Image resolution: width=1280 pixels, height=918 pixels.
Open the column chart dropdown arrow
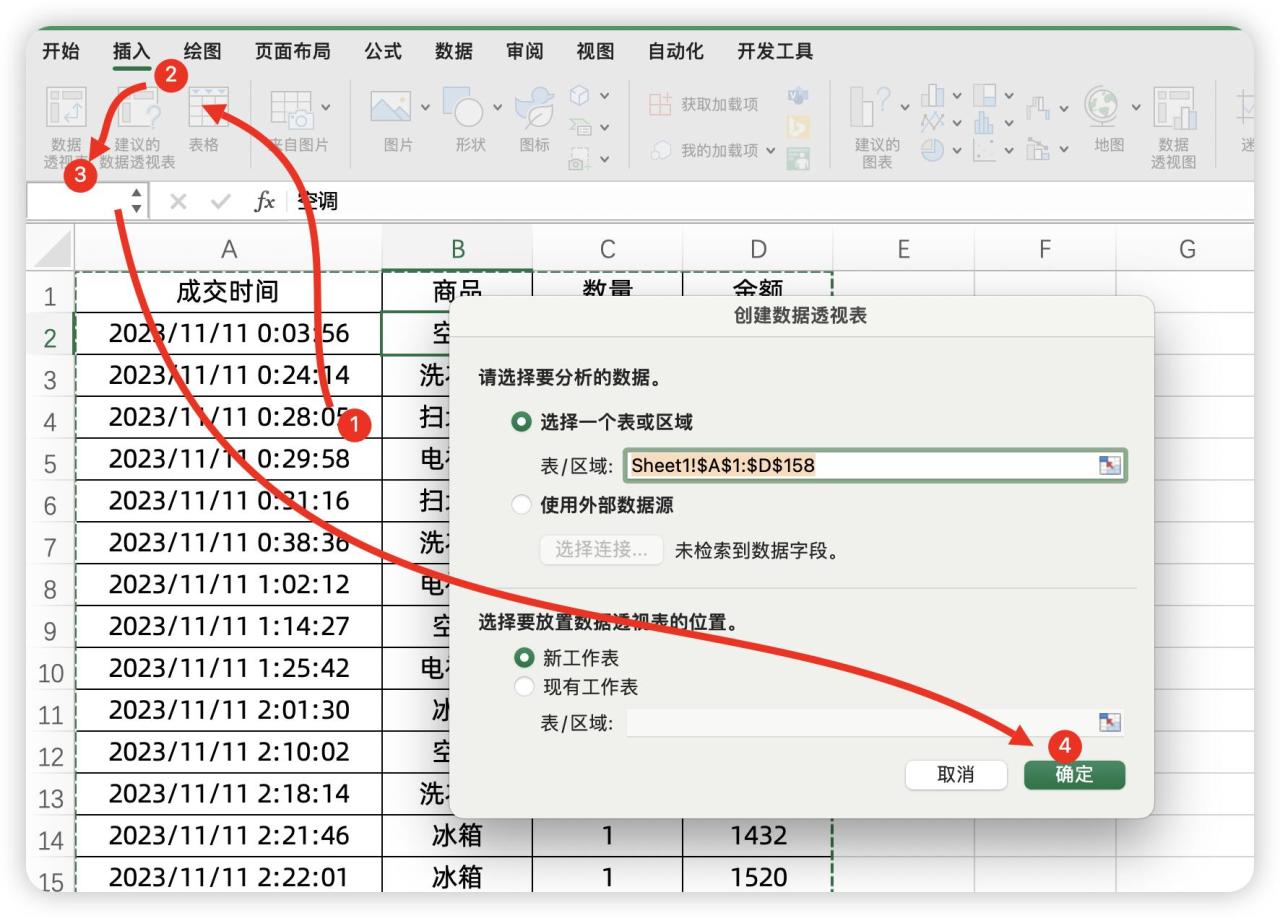957,96
